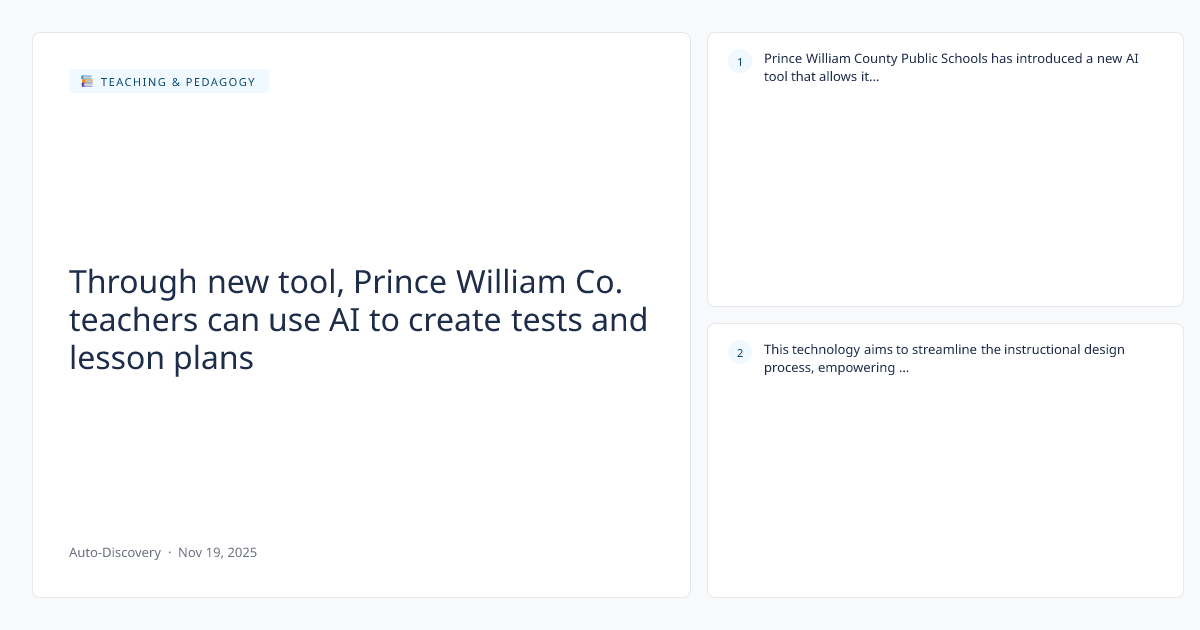This screenshot has width=1200, height=630.
Task: Click the books icon in category tag
Action: point(87,82)
